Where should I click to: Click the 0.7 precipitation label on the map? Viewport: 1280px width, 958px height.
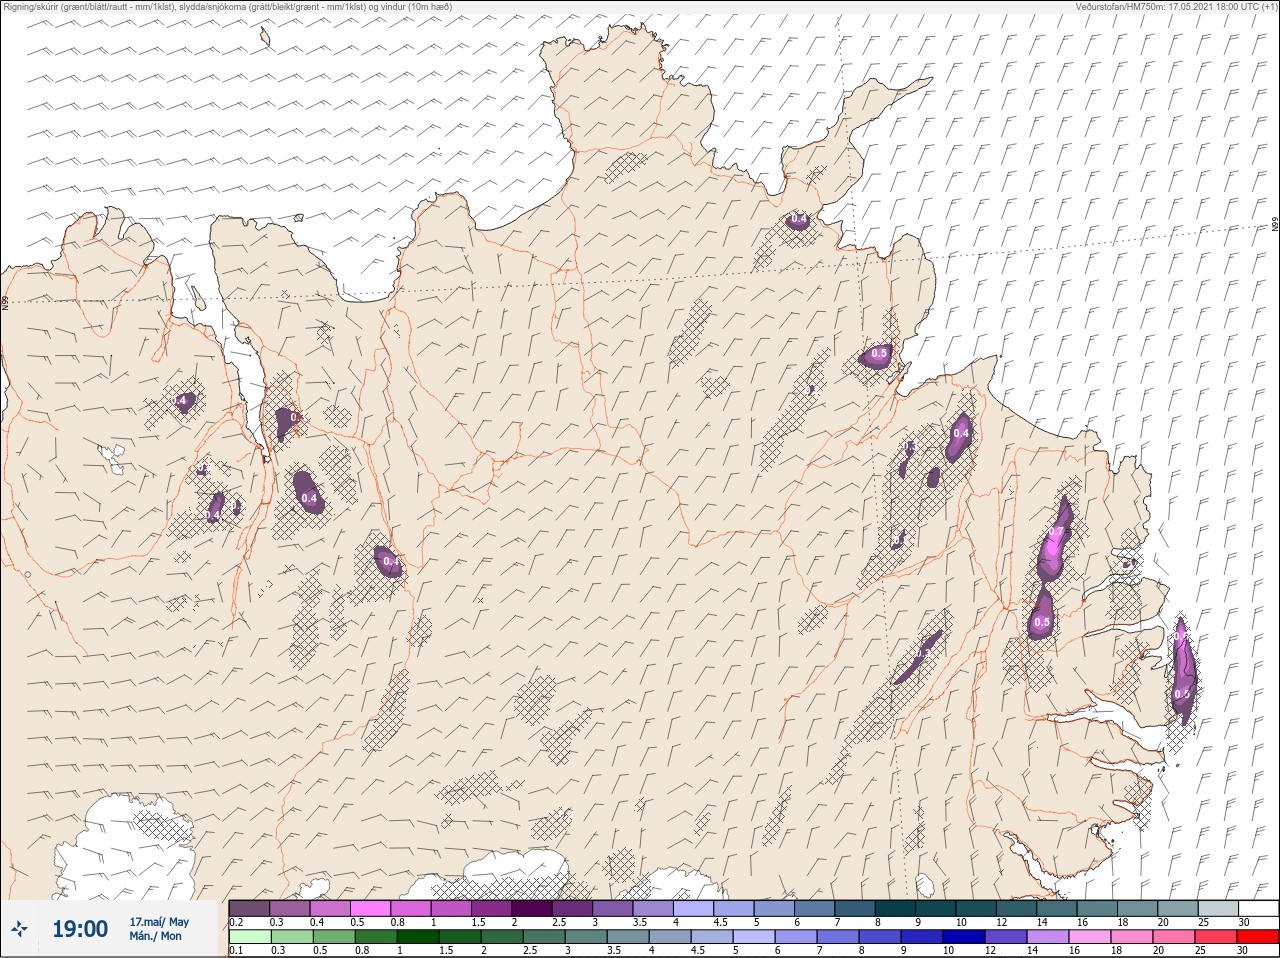click(1056, 532)
